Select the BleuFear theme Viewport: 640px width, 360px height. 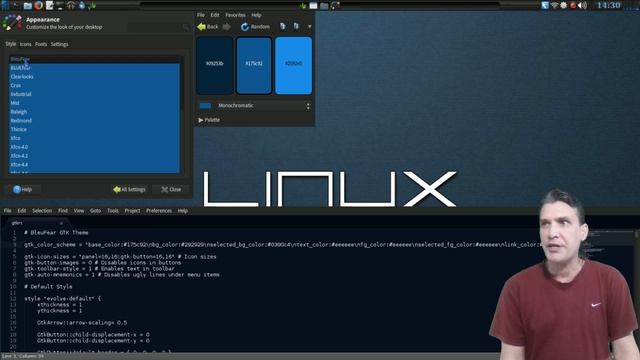[x=94, y=59]
